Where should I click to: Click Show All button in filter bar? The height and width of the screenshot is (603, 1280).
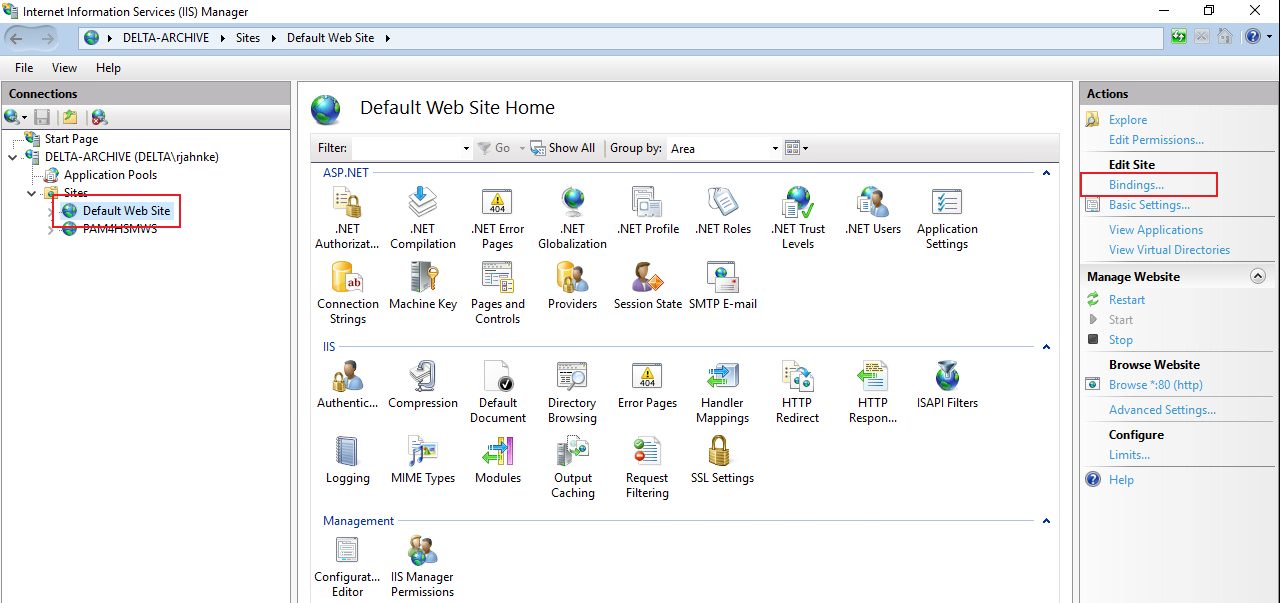(562, 148)
